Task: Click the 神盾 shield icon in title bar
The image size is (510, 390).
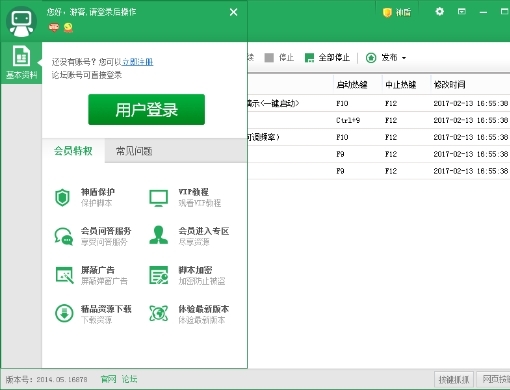Action: [x=387, y=13]
